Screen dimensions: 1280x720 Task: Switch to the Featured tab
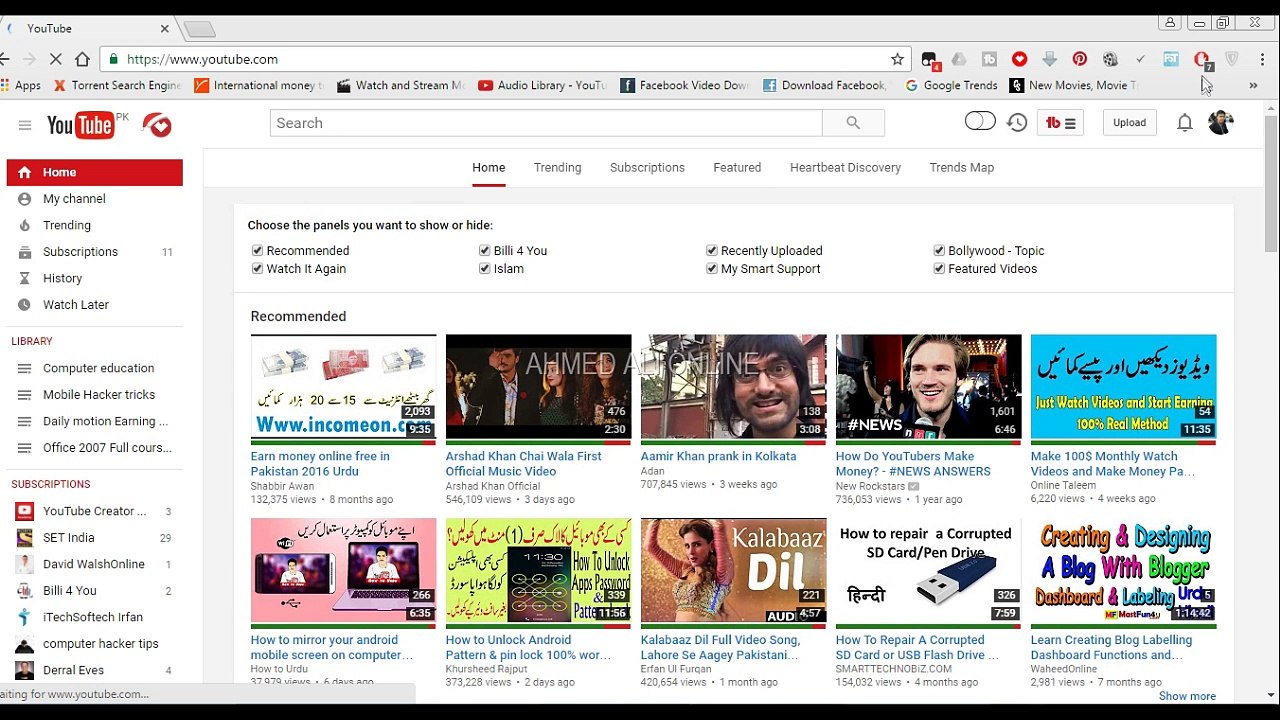[x=737, y=167]
